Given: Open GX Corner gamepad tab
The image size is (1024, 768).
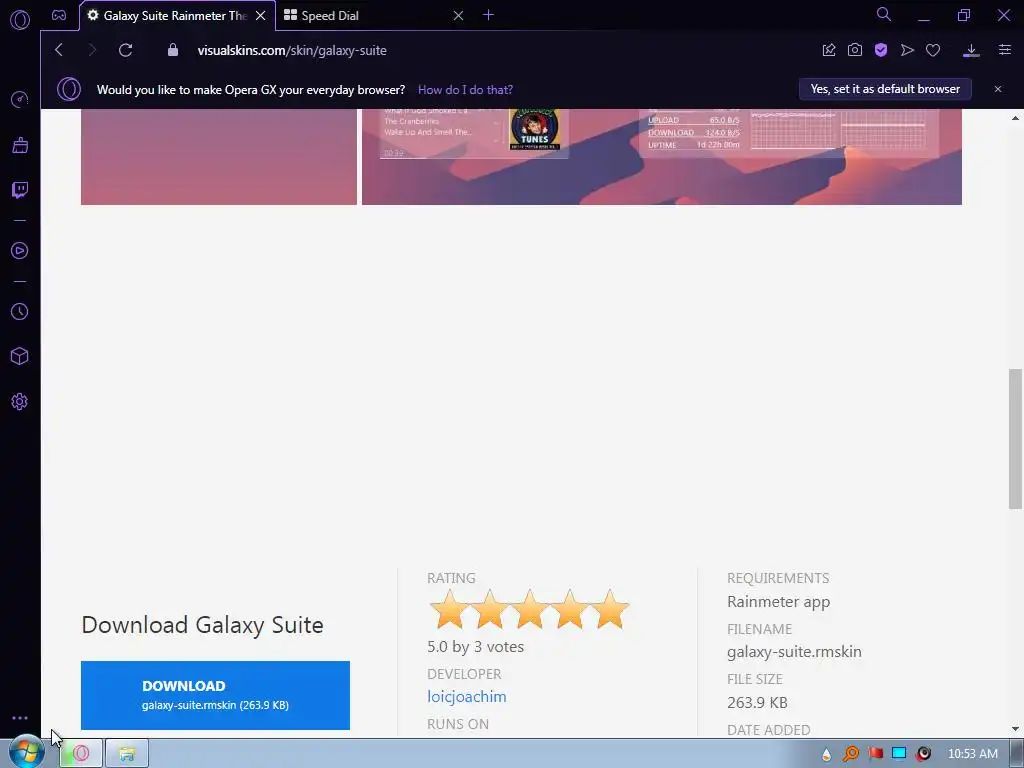Looking at the screenshot, I should pyautogui.click(x=59, y=15).
